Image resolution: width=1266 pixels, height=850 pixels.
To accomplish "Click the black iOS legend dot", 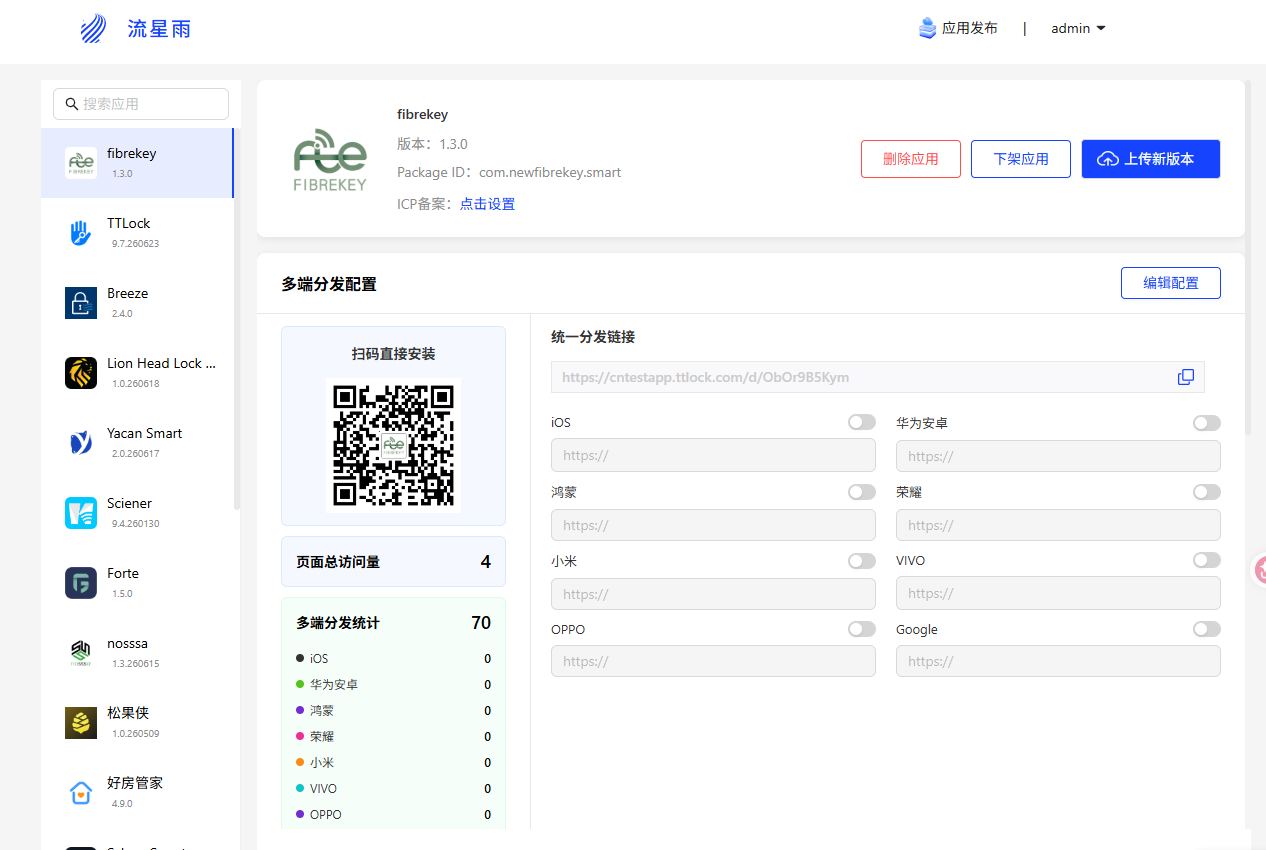I will tap(300, 658).
